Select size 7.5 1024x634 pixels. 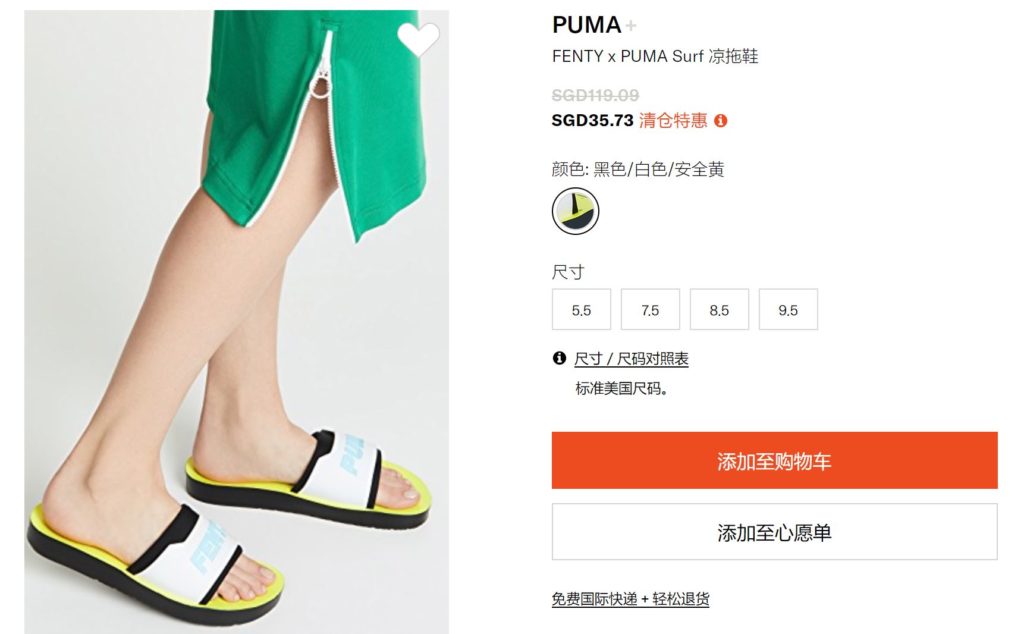650,309
